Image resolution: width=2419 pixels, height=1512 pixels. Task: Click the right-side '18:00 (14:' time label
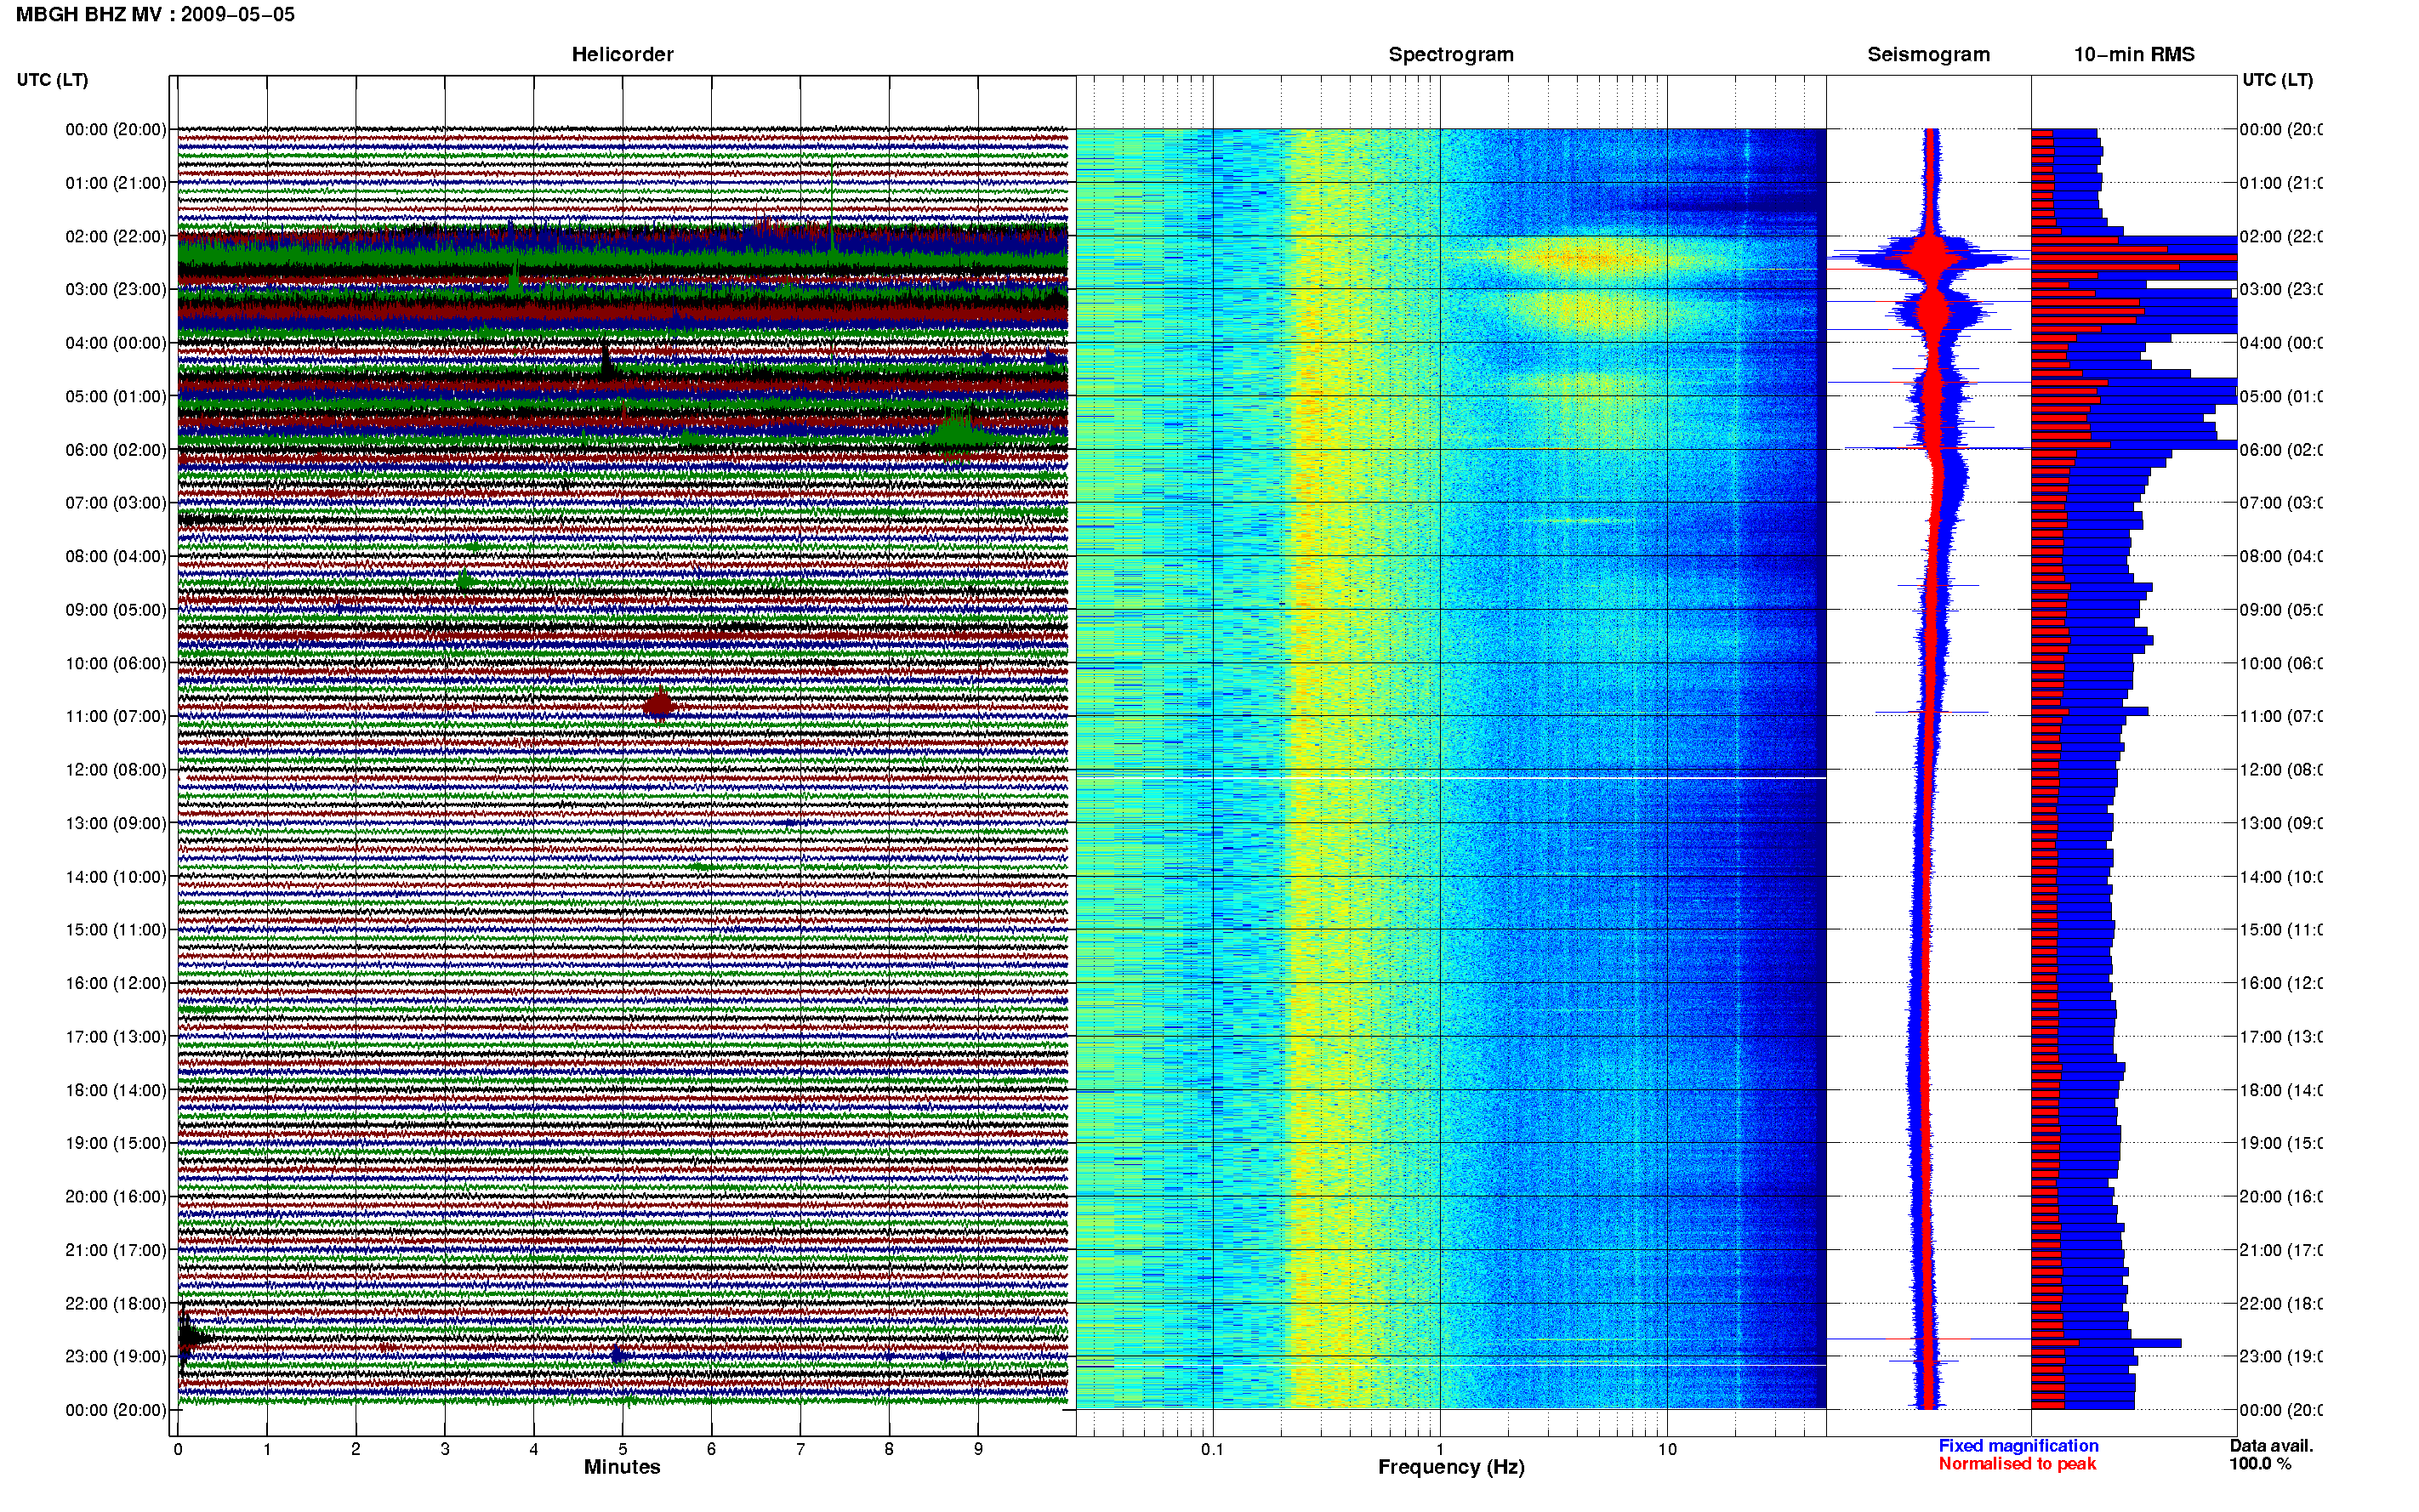[x=2280, y=1090]
